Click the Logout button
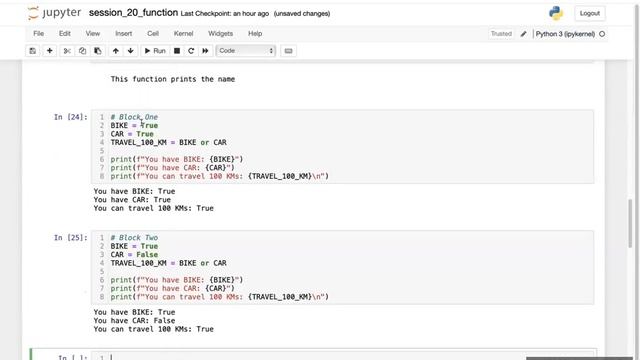The height and width of the screenshot is (360, 640). tap(590, 13)
